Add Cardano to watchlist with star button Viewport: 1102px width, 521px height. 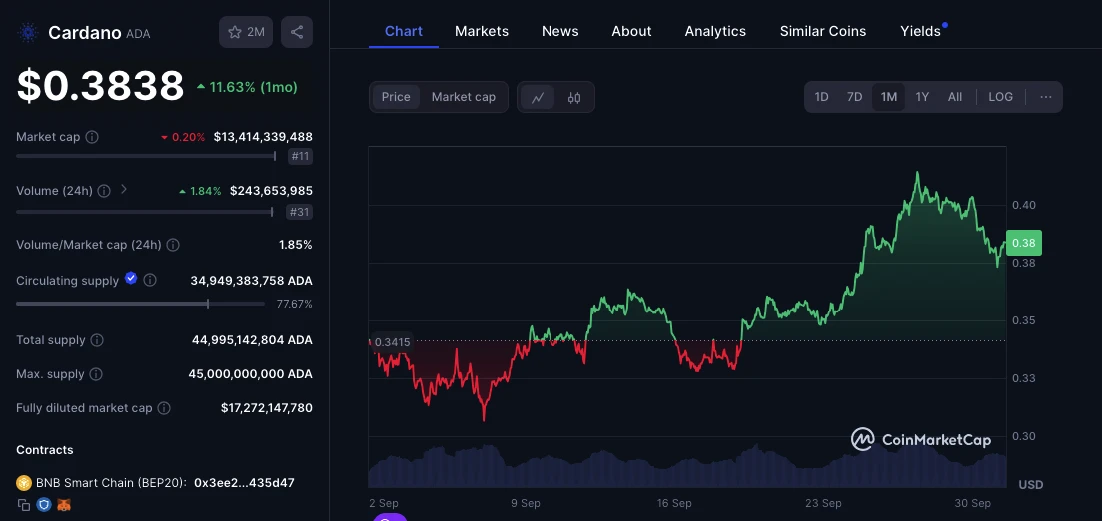pos(246,32)
